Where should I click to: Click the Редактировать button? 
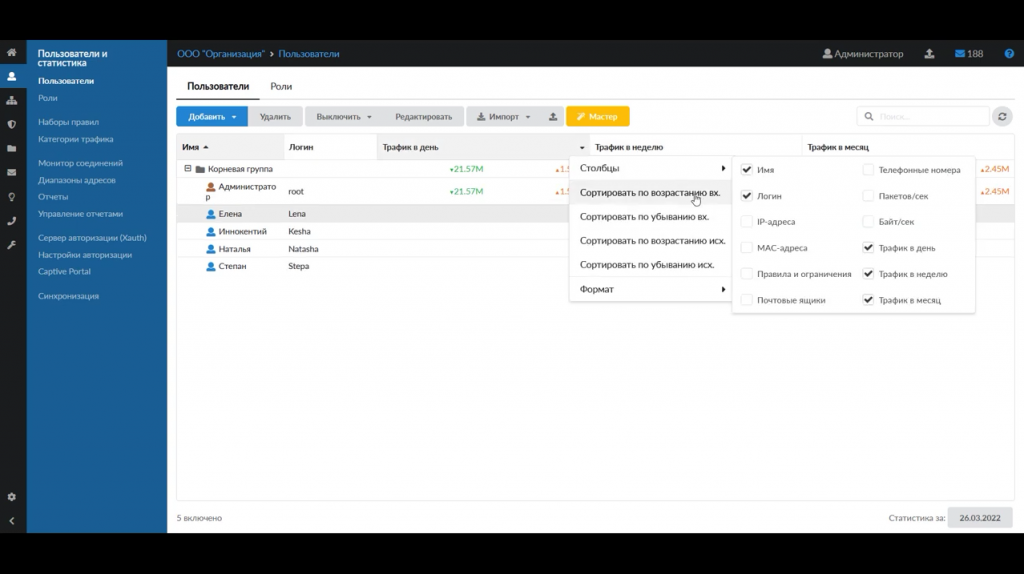click(423, 116)
